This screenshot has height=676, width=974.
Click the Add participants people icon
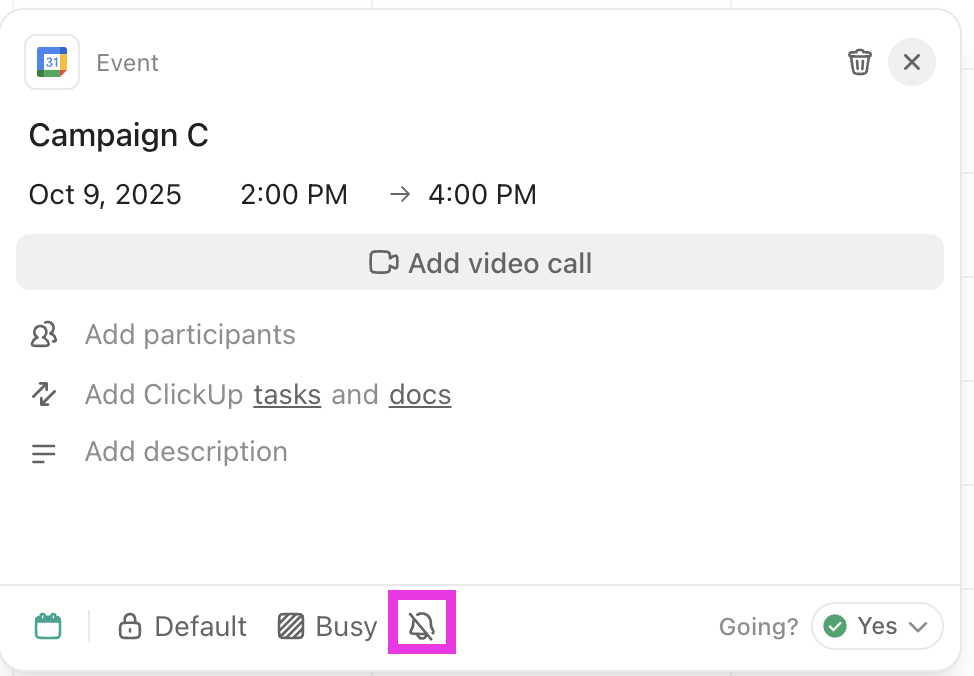(44, 334)
